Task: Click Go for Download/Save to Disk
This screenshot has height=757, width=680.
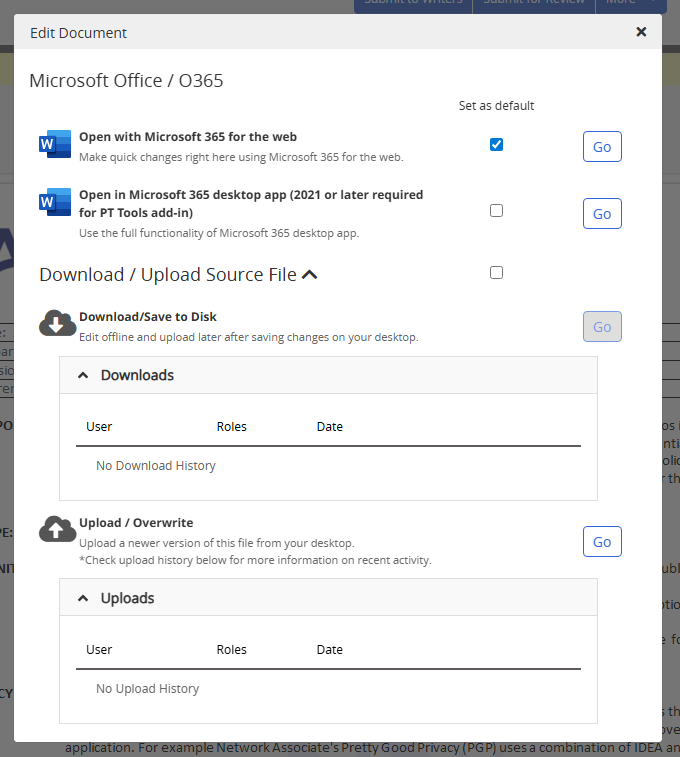Action: [x=602, y=326]
